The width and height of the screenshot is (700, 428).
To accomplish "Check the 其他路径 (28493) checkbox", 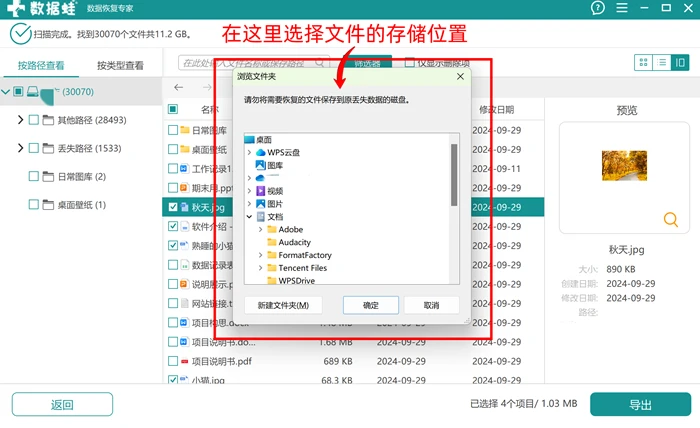I will click(33, 120).
